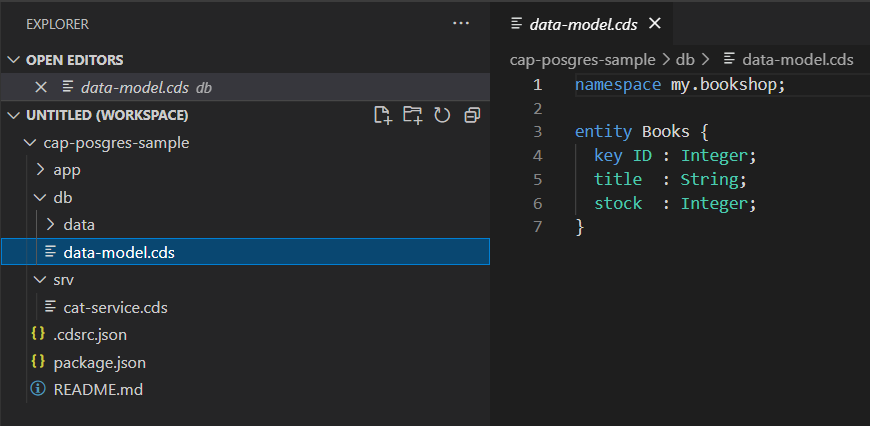The height and width of the screenshot is (426, 870).
Task: Collapse the Open Editors section
Action: pyautogui.click(x=14, y=60)
